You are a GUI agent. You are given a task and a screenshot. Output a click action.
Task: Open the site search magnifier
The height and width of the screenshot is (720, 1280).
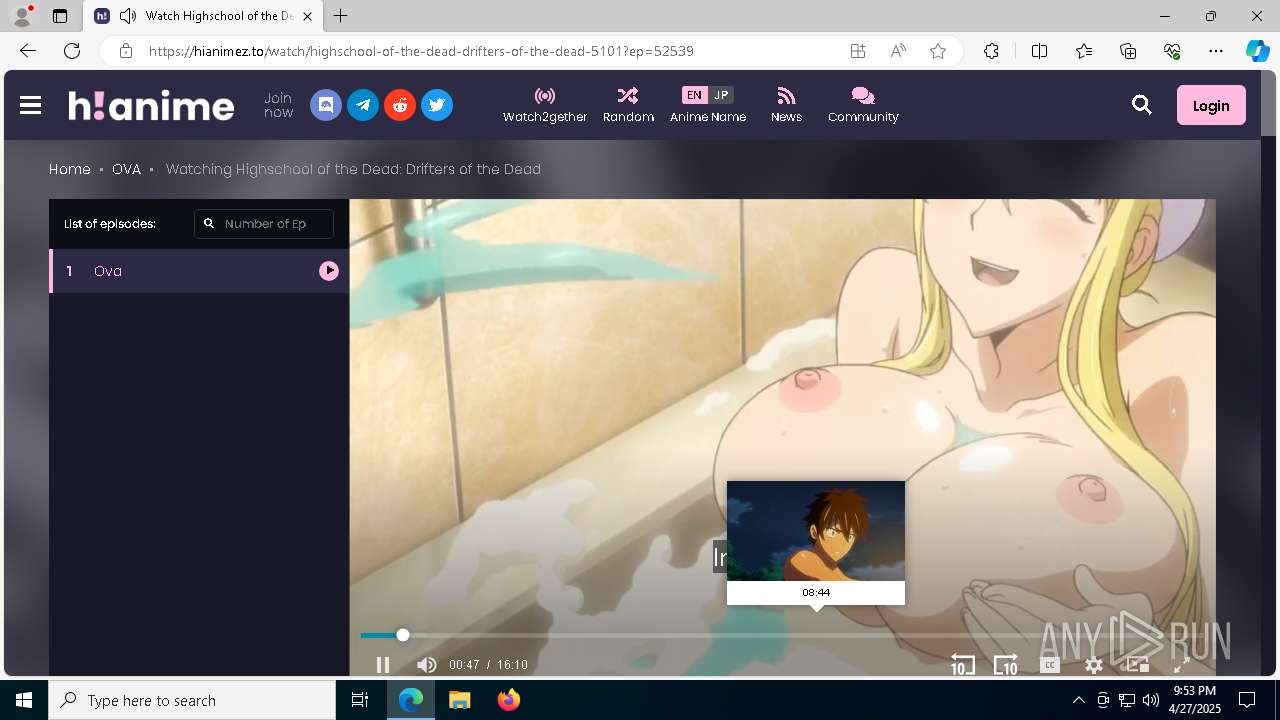point(1142,105)
